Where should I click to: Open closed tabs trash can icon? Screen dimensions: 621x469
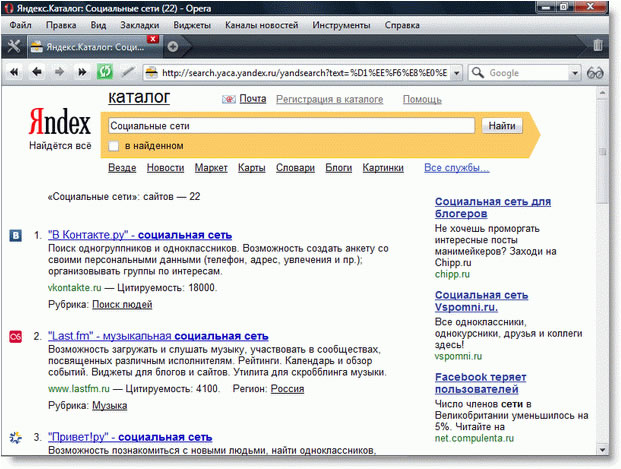pyautogui.click(x=598, y=45)
